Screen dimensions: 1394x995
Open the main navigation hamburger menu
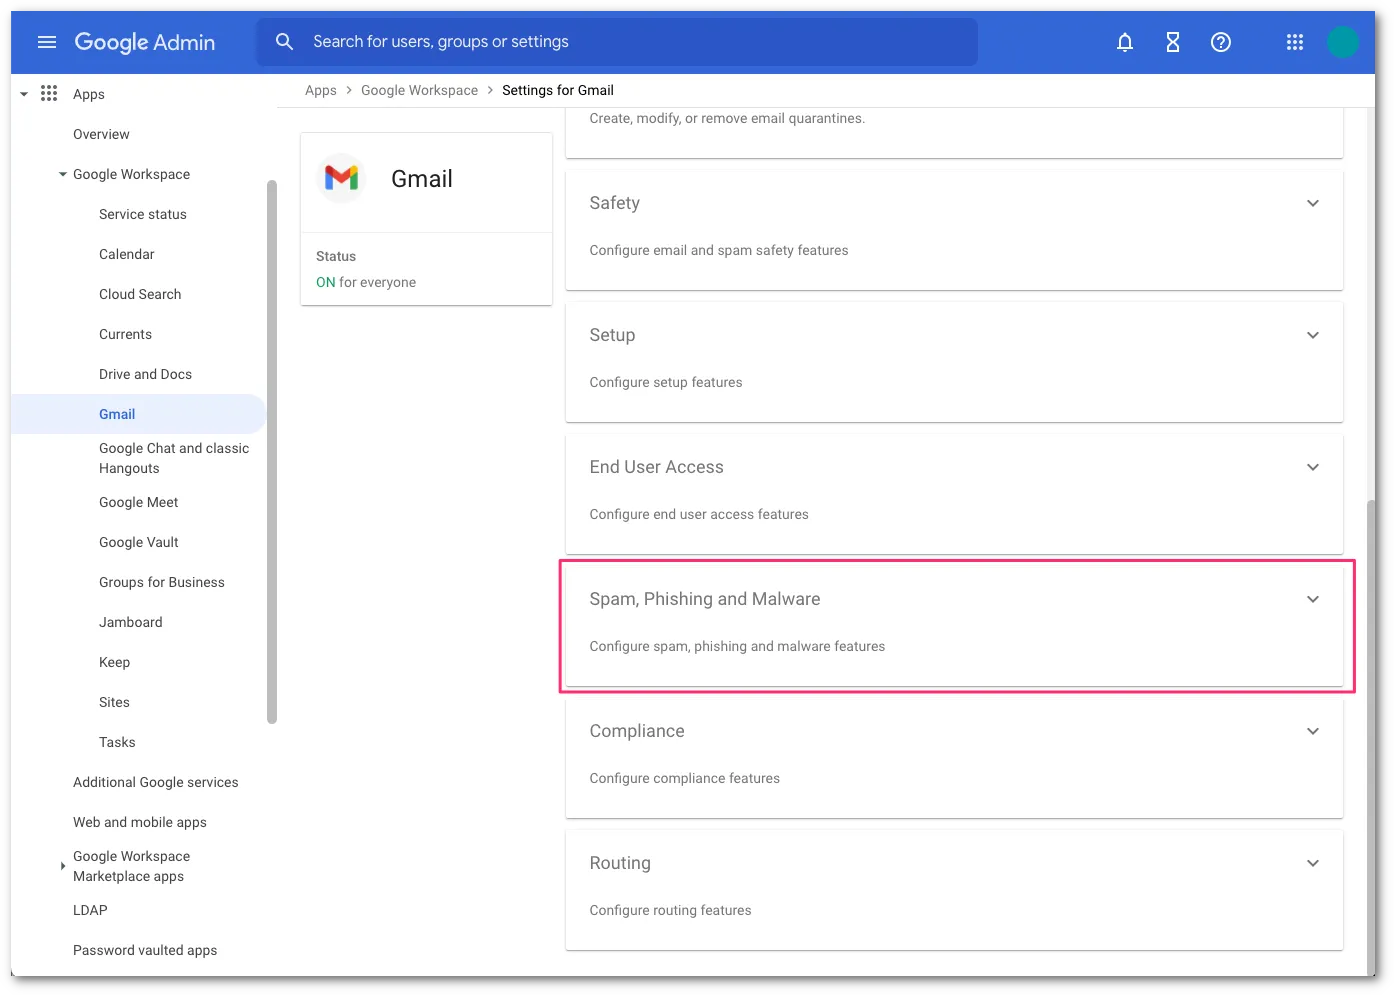pyautogui.click(x=46, y=42)
